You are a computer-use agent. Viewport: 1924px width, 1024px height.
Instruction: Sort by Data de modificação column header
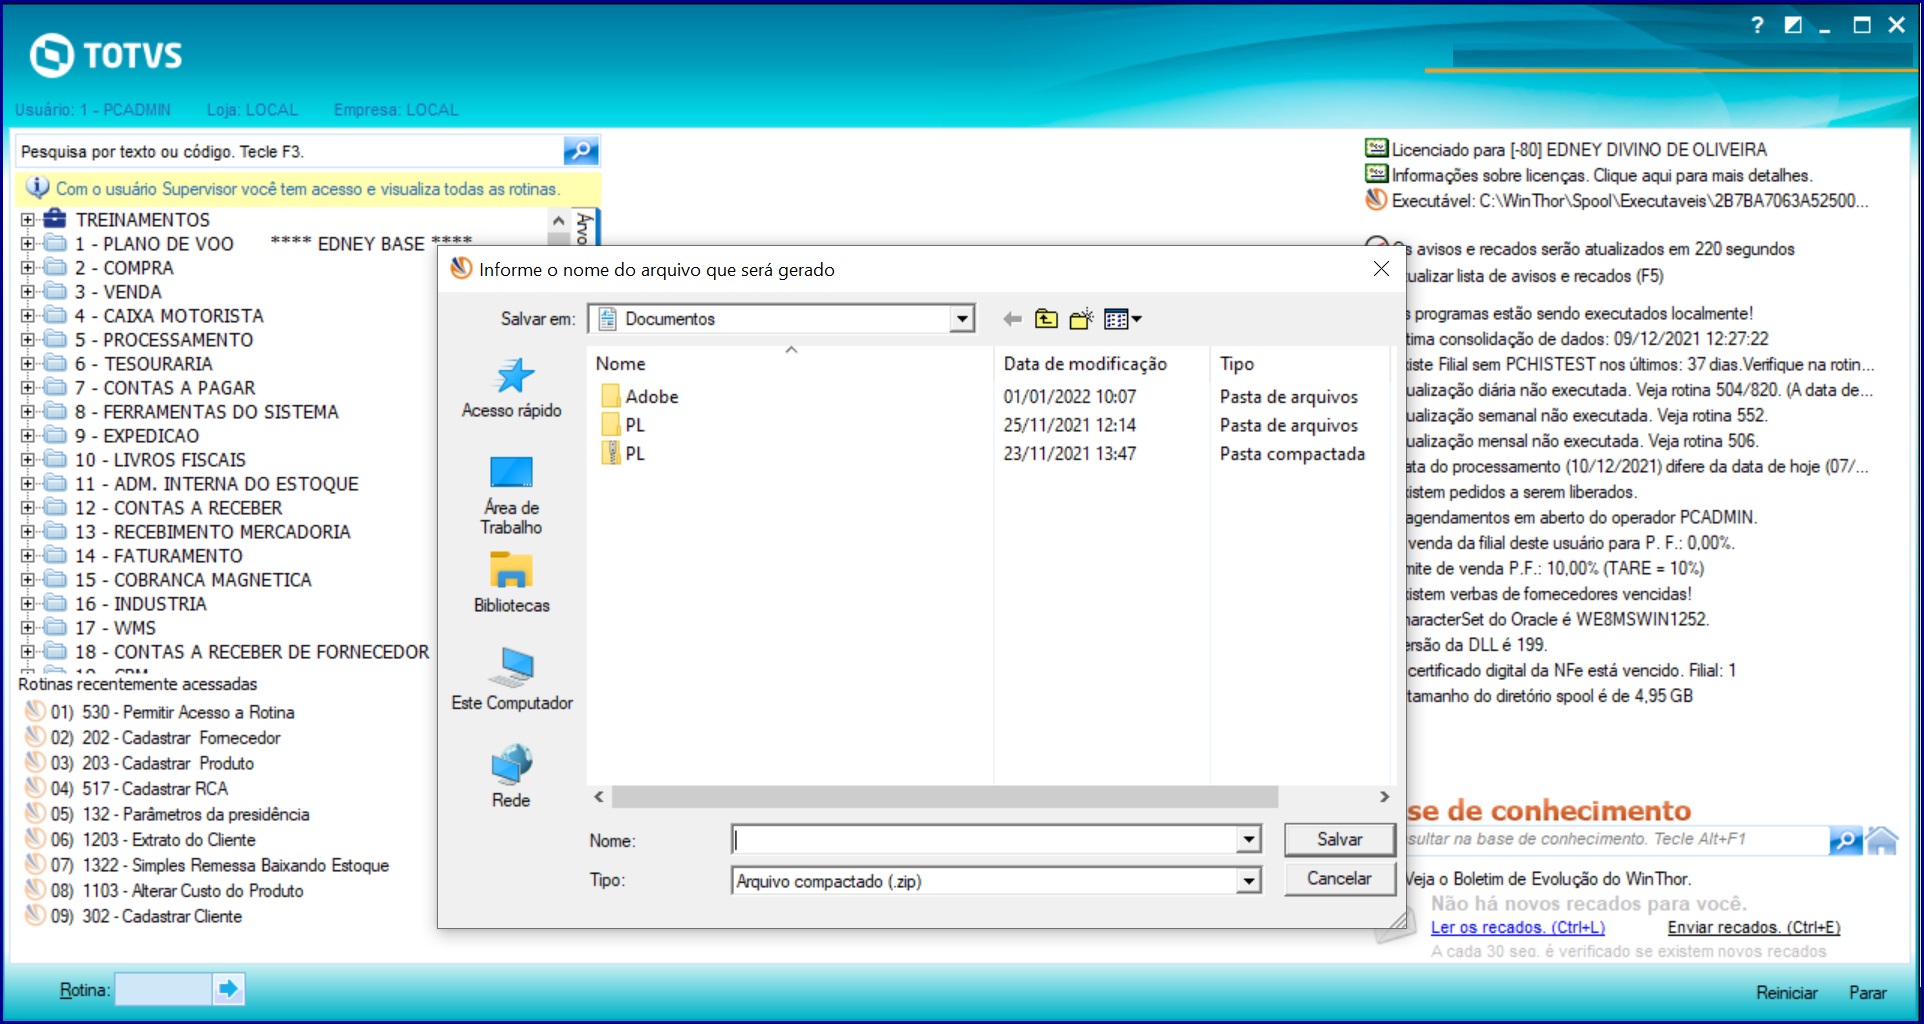tap(1101, 364)
